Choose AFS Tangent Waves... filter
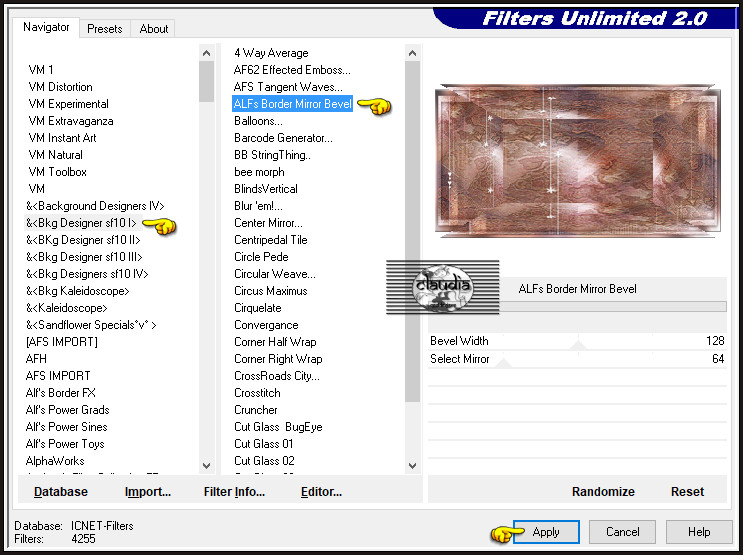 click(288, 87)
